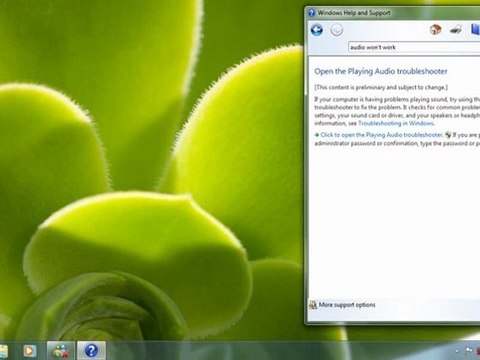Viewport: 480px width, 360px height.
Task: Click to open the Playing Audio troubleshooter
Action: pos(381,135)
